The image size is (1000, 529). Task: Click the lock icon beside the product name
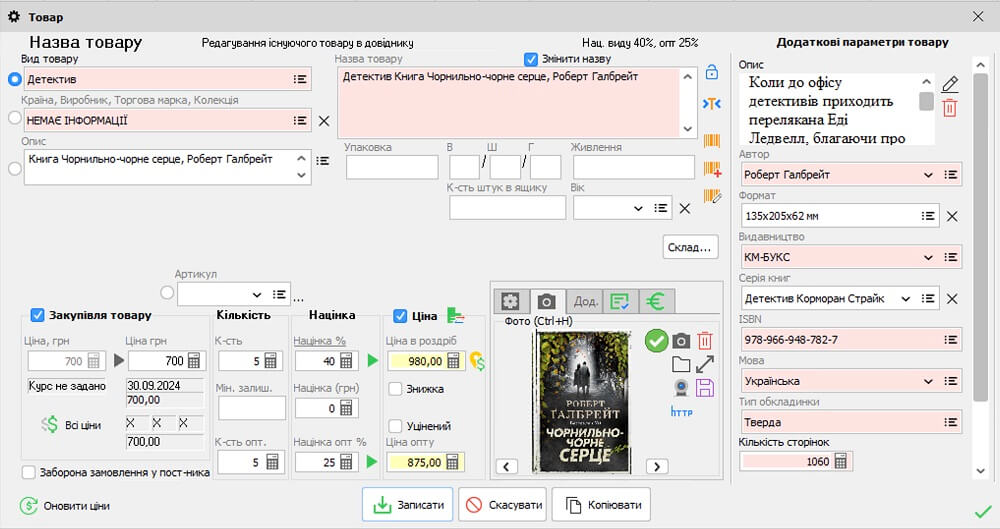(712, 72)
